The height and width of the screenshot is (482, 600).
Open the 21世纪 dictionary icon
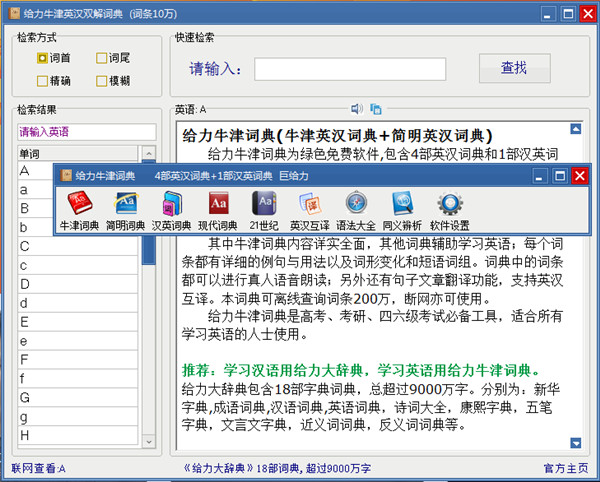click(263, 211)
